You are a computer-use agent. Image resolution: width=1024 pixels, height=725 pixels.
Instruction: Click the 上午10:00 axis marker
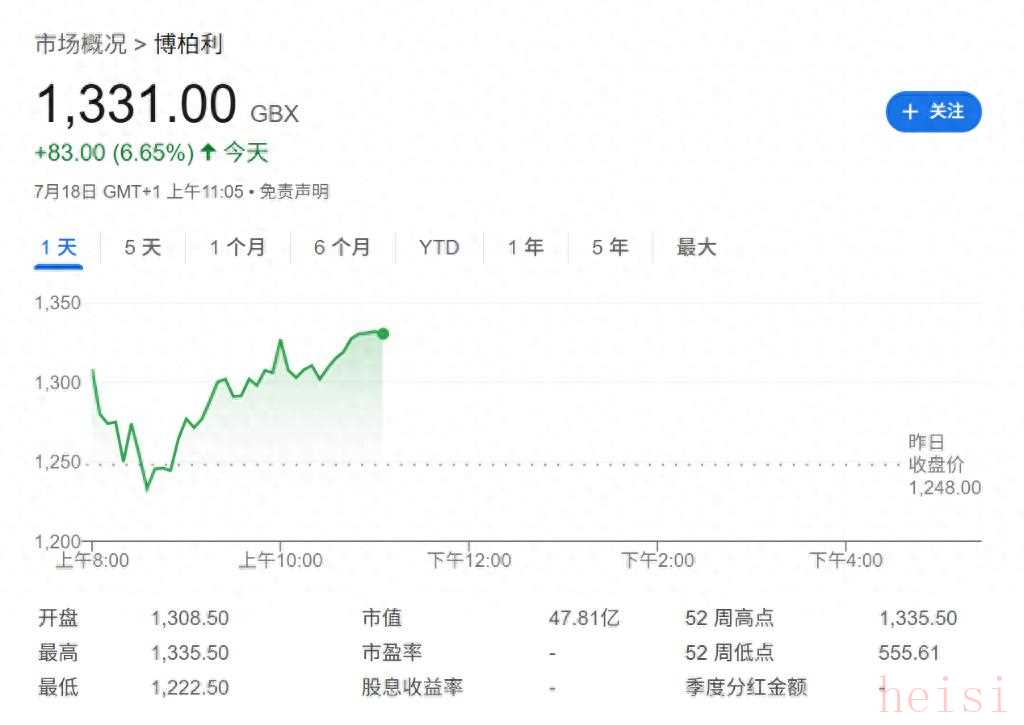pos(281,560)
